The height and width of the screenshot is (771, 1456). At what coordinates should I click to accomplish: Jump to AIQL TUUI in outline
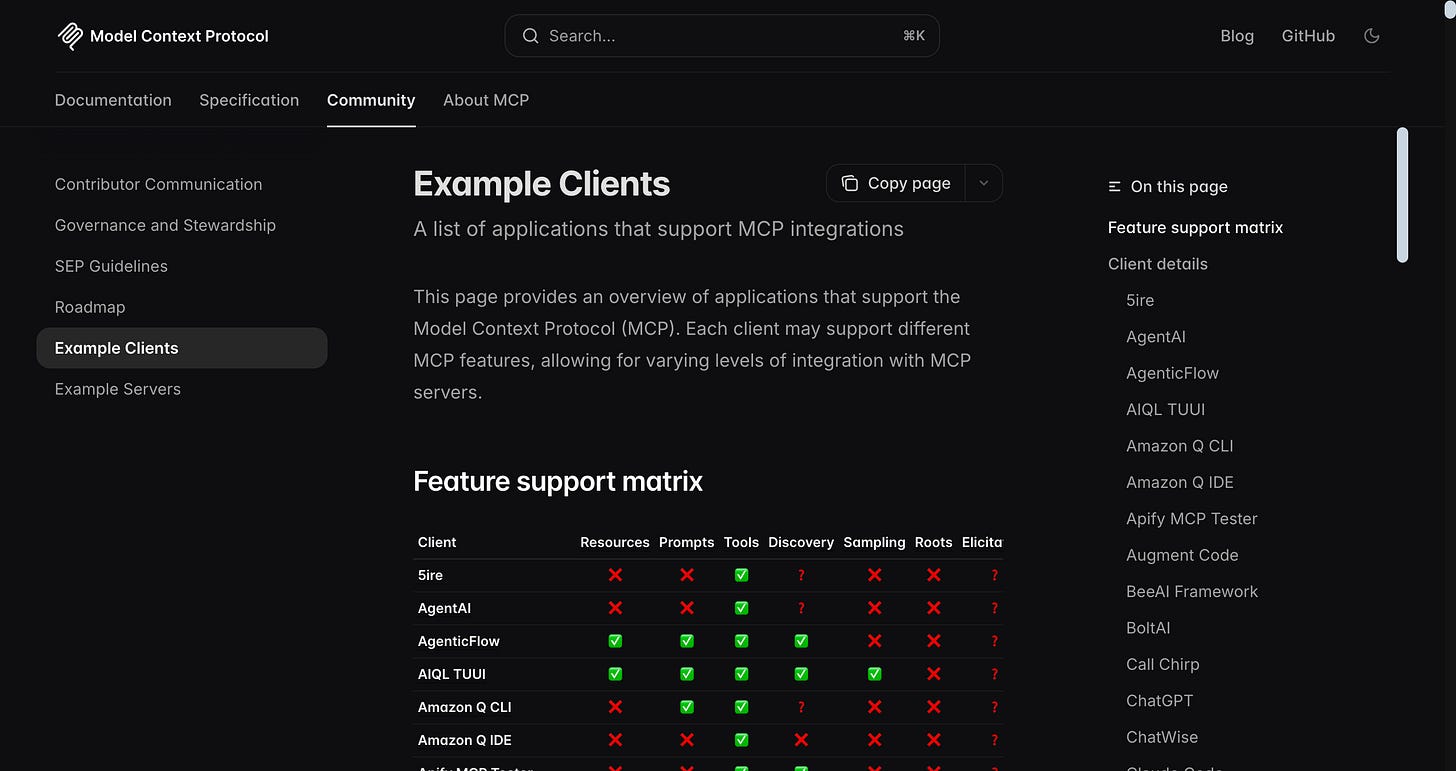coord(1166,410)
